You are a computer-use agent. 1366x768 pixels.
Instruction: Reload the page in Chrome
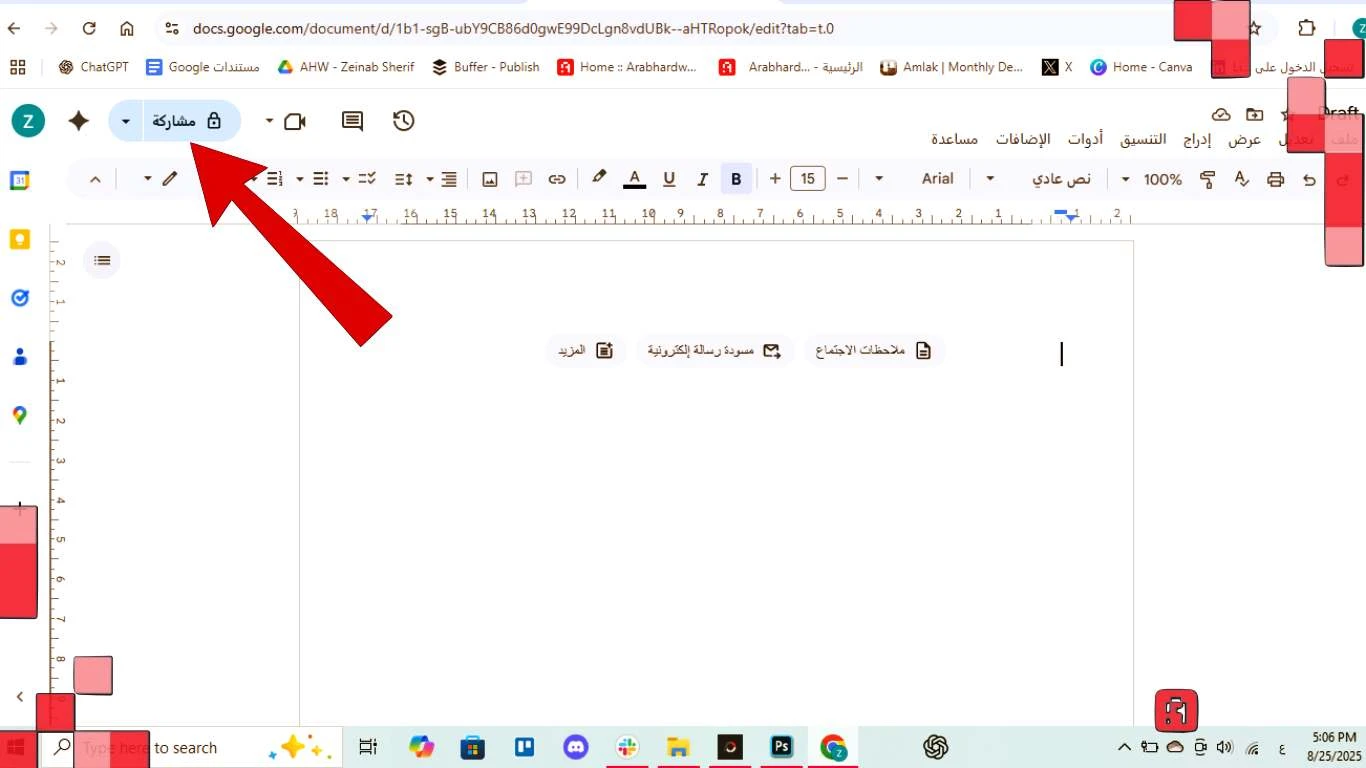[x=89, y=28]
